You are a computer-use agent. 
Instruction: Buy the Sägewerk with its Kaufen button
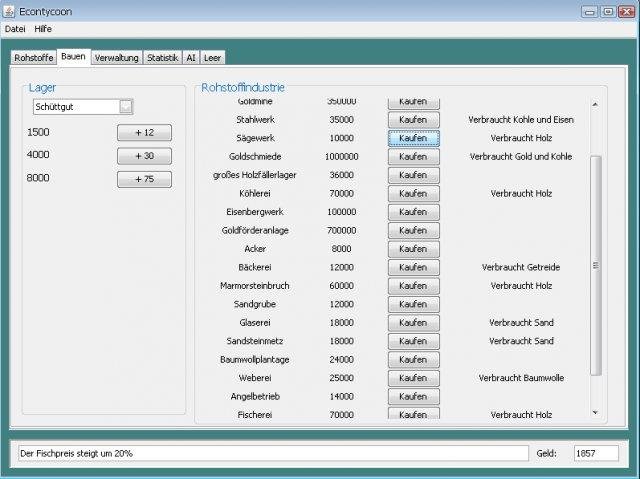pyautogui.click(x=413, y=138)
